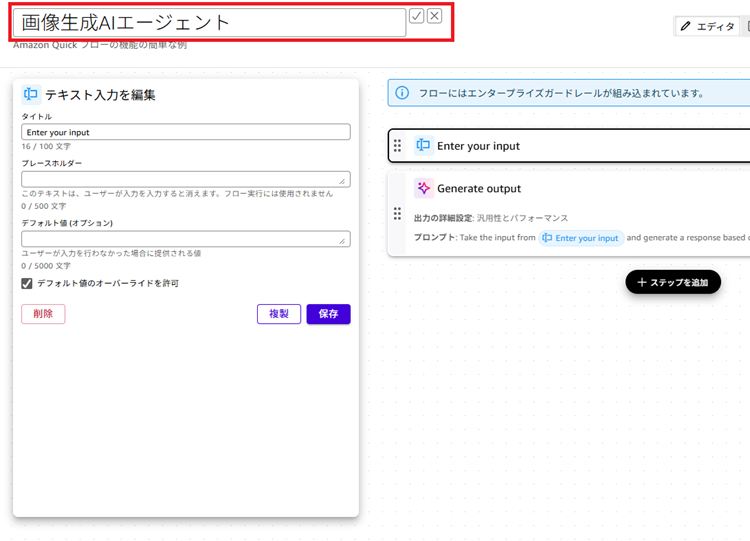Click the タイトル input field
Viewport: 750px width, 541px height.
click(186, 132)
